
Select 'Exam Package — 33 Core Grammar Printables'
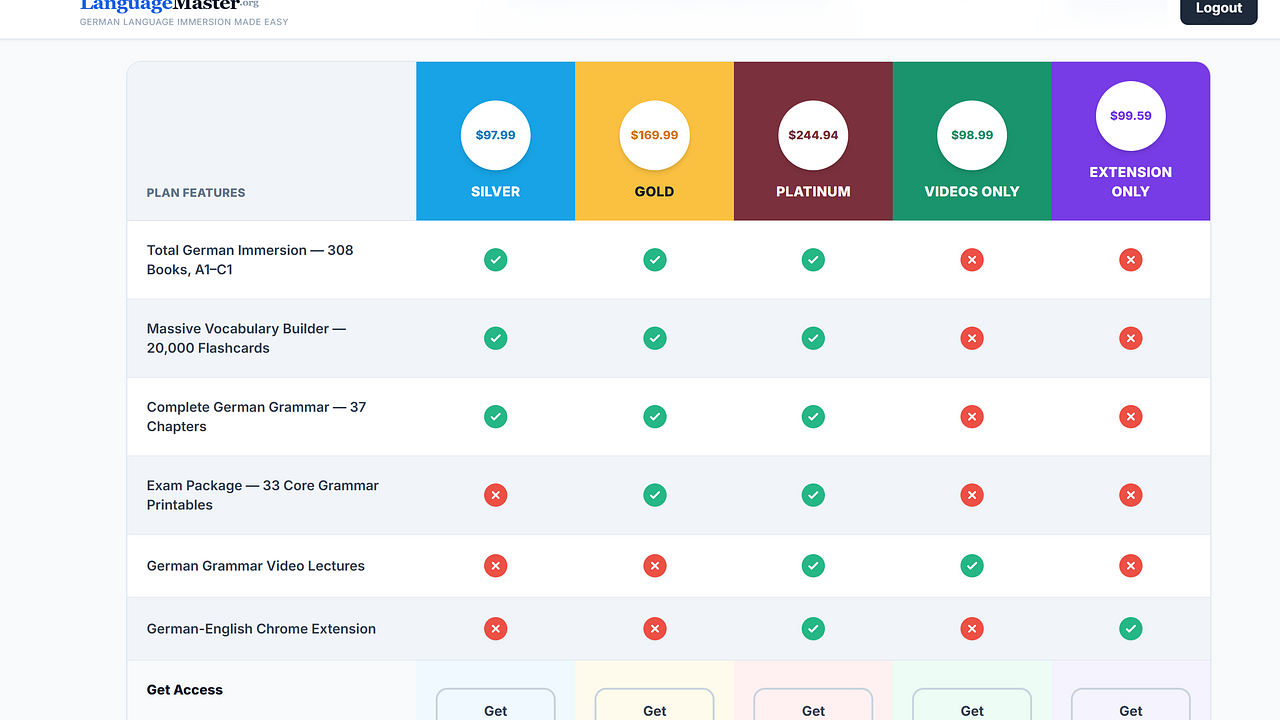[263, 495]
